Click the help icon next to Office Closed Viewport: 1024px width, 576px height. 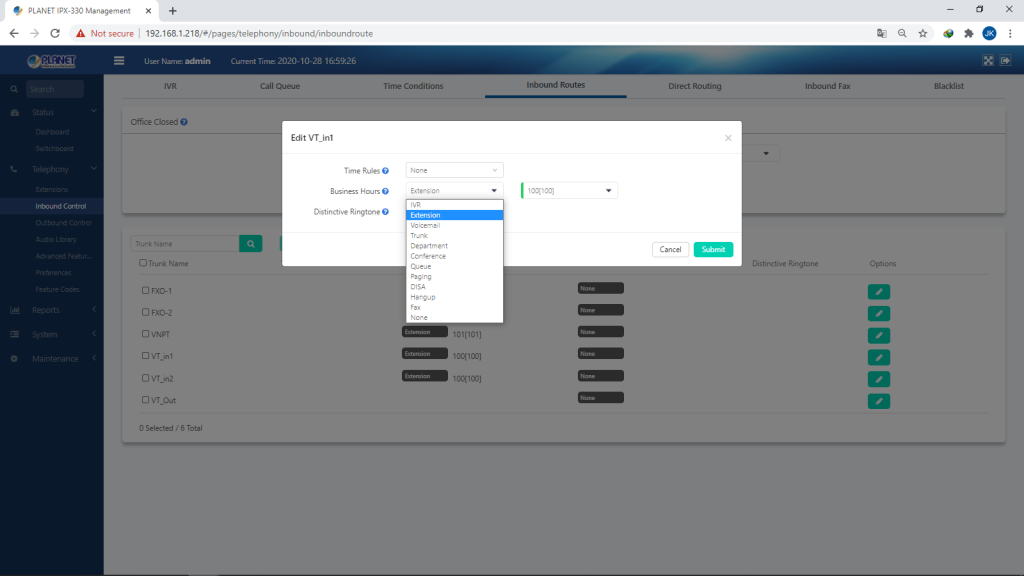pos(184,122)
